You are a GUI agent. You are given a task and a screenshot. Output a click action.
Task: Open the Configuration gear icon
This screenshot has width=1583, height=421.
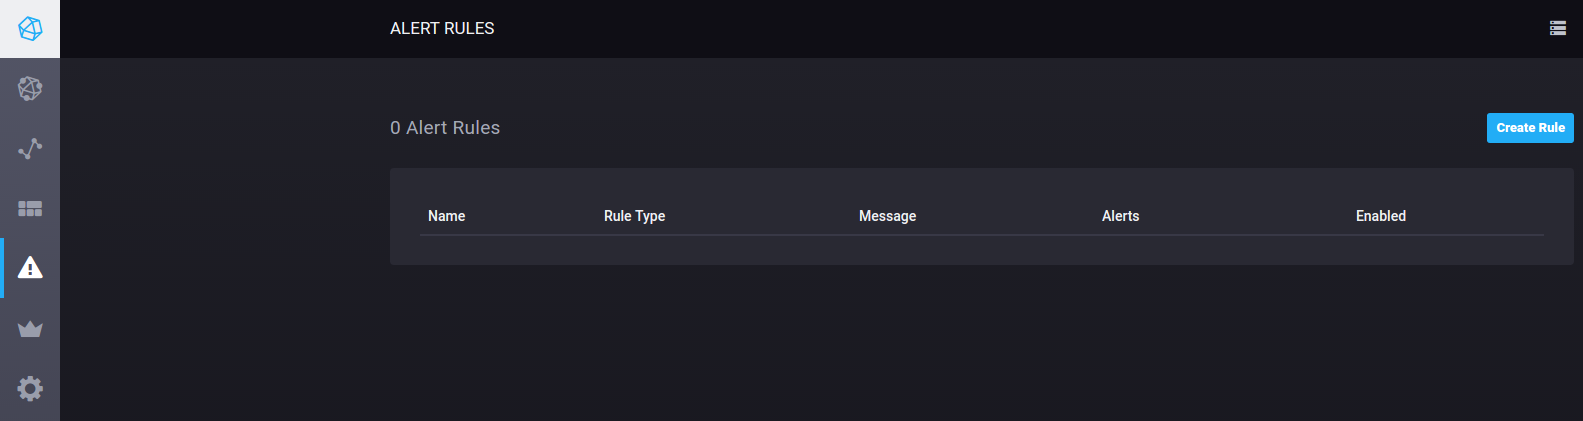pos(30,388)
